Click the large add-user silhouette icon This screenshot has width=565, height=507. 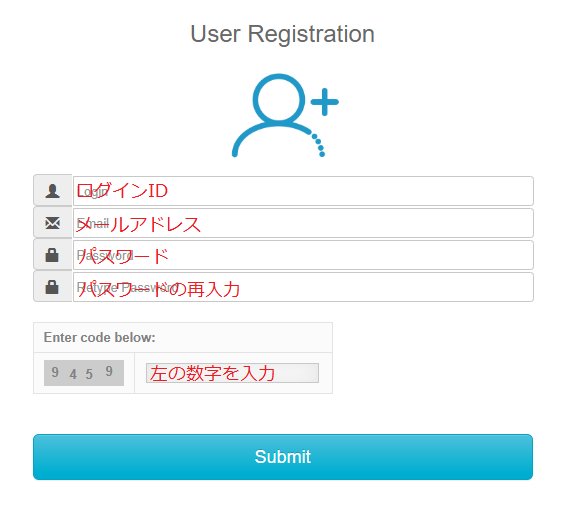coord(285,115)
